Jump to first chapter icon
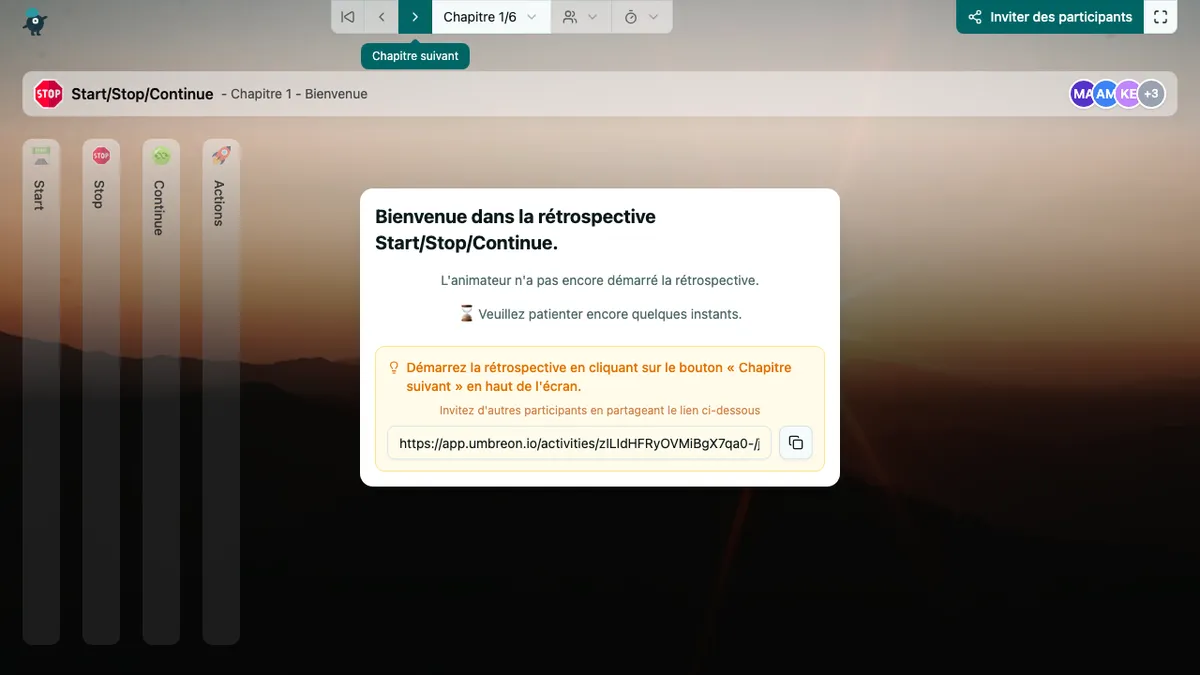 coord(348,17)
